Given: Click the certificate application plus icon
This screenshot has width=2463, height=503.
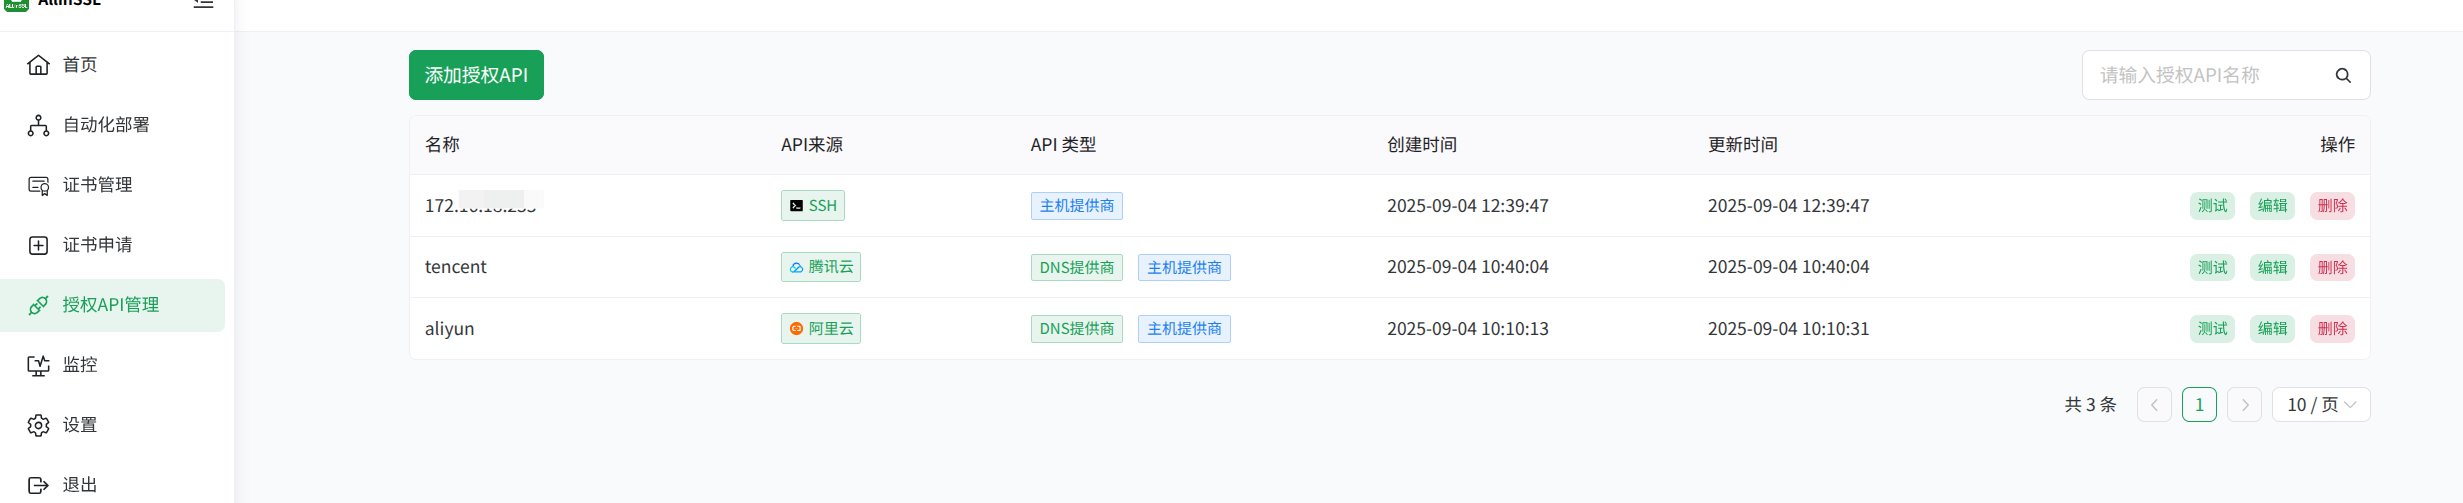Looking at the screenshot, I should (38, 245).
